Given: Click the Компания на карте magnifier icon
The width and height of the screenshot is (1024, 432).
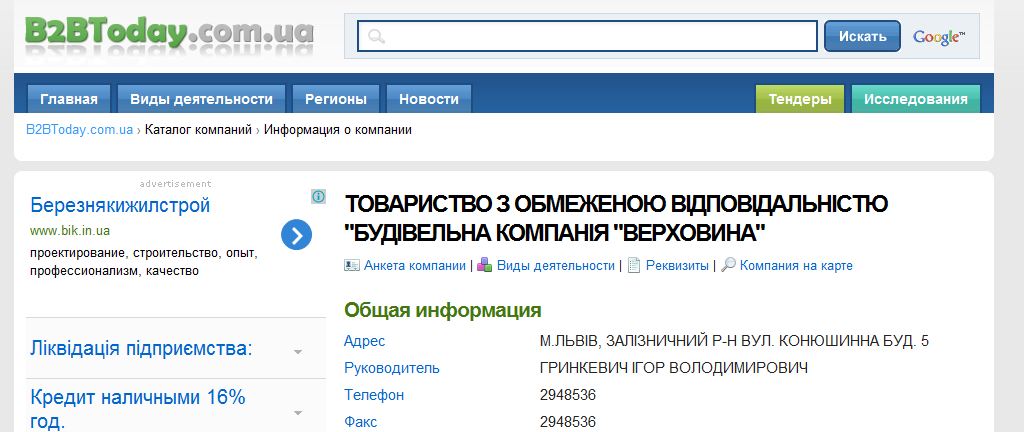Looking at the screenshot, I should (x=729, y=266).
